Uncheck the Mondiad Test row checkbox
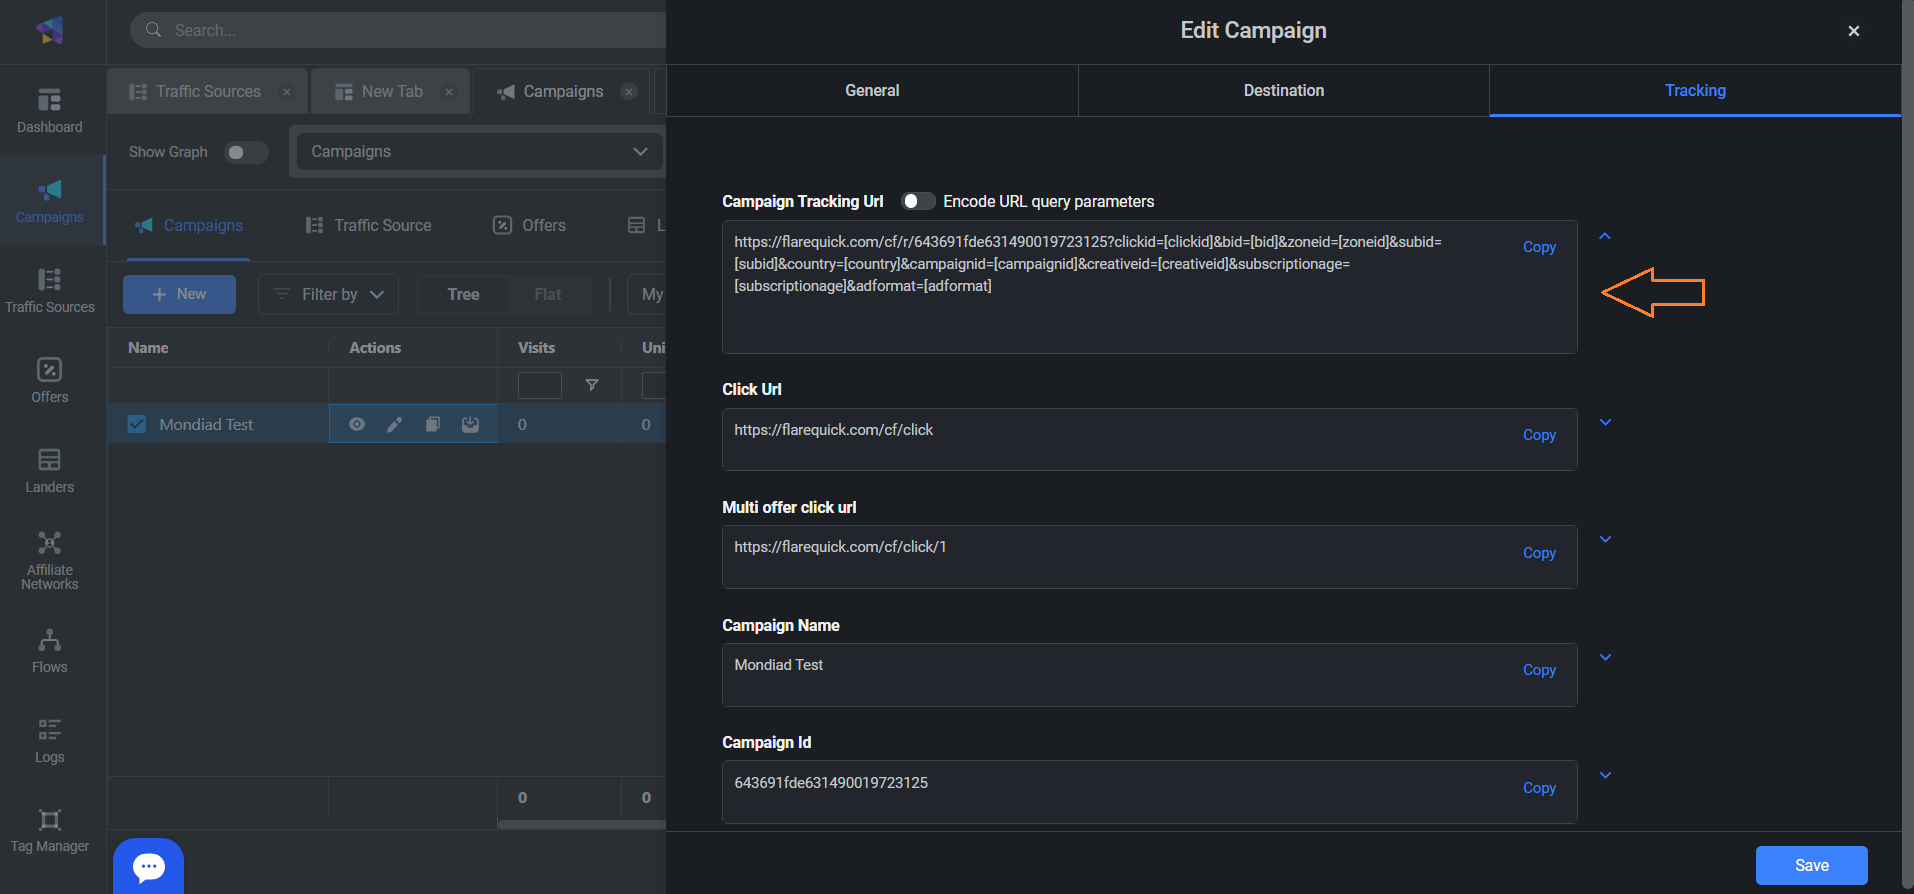This screenshot has height=894, width=1914. 137,425
